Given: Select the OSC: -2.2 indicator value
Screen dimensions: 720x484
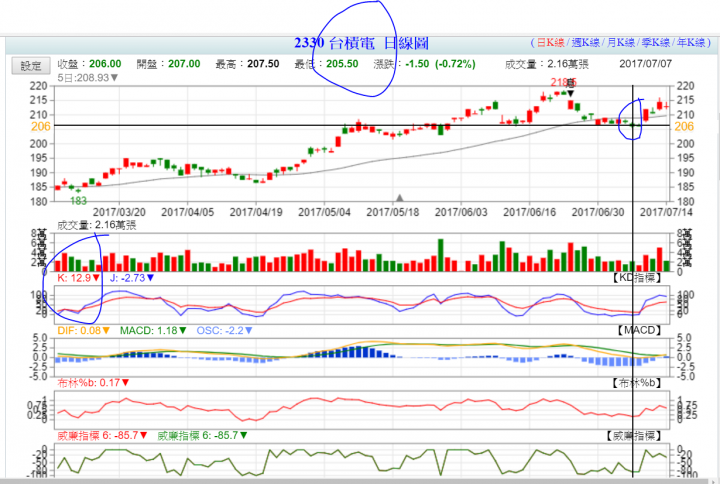Looking at the screenshot, I should coord(225,330).
